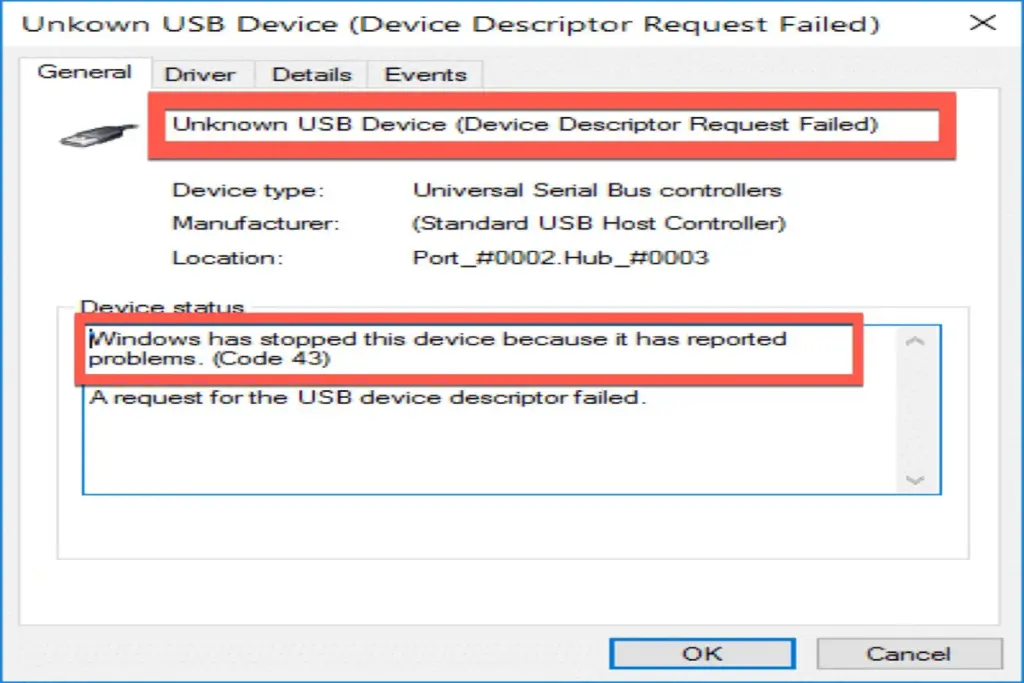The image size is (1024, 683).
Task: Click the 'Location:' label
Action: (228, 257)
